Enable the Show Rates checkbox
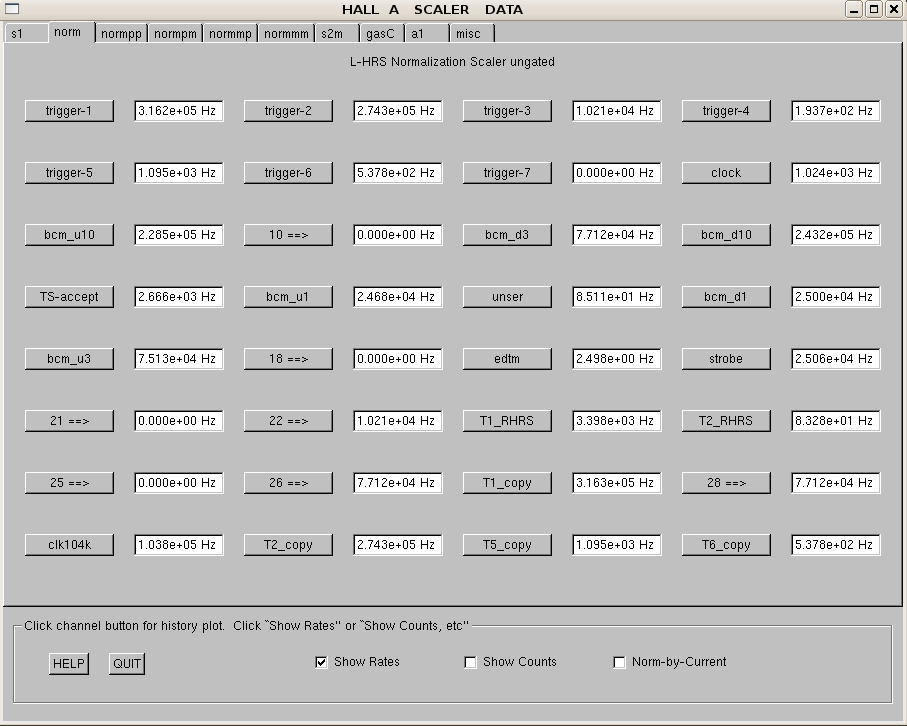The image size is (907, 726). pyautogui.click(x=321, y=662)
